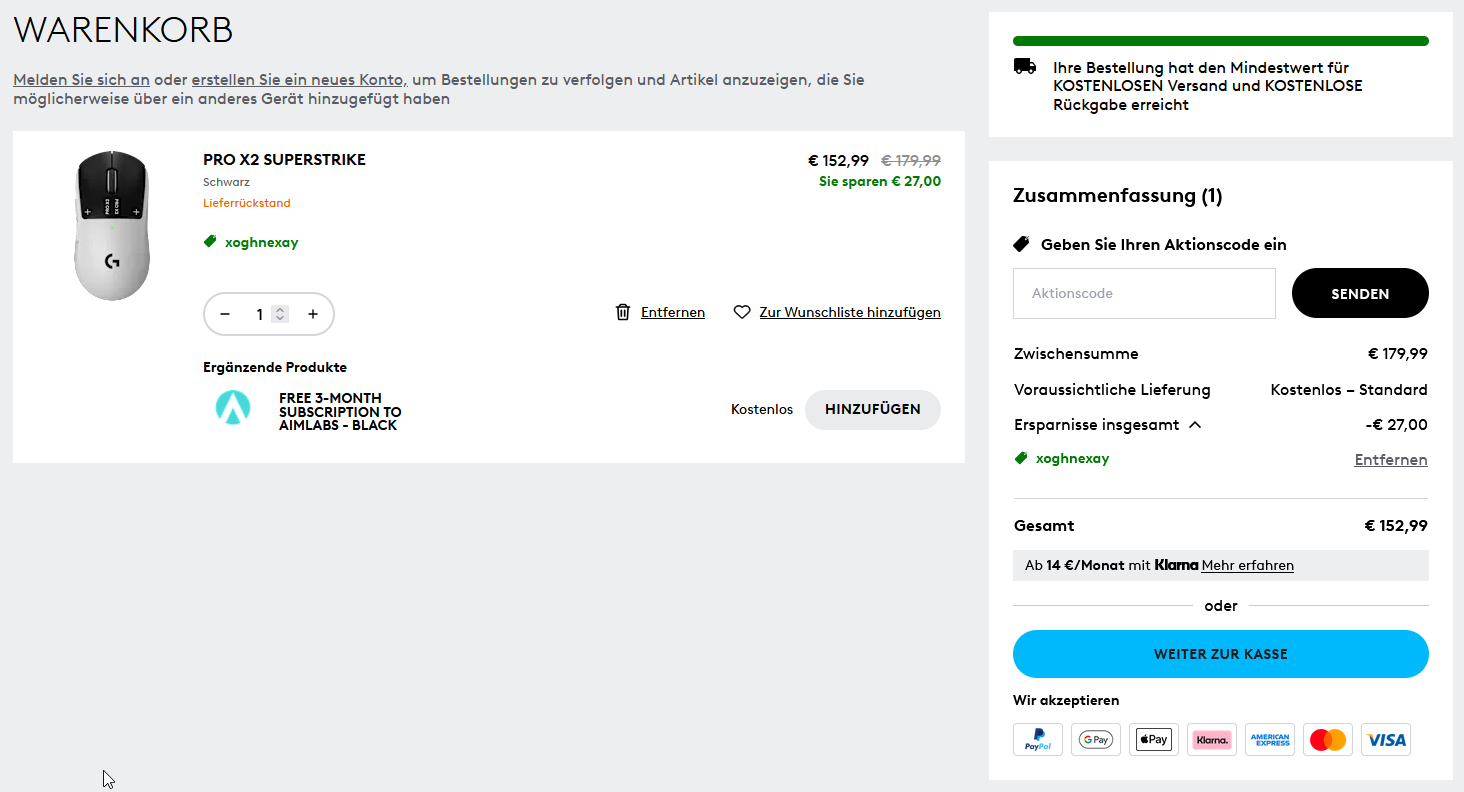Screen dimensions: 1464x792
Task: Collapse the Ersparnisse insgesamt section
Action: [x=1195, y=425]
